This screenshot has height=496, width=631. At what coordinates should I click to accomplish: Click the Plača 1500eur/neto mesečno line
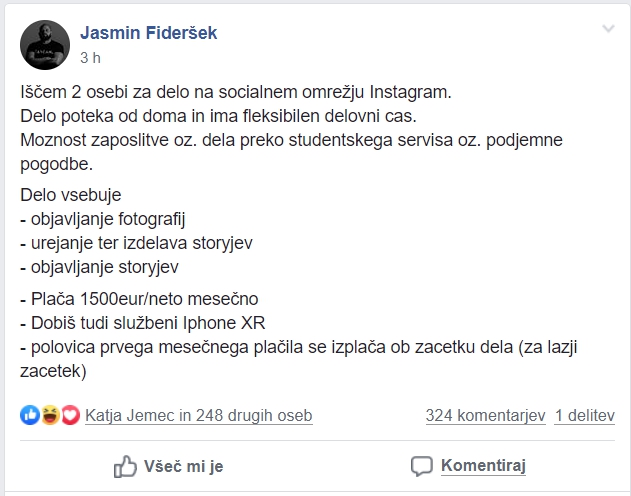139,299
